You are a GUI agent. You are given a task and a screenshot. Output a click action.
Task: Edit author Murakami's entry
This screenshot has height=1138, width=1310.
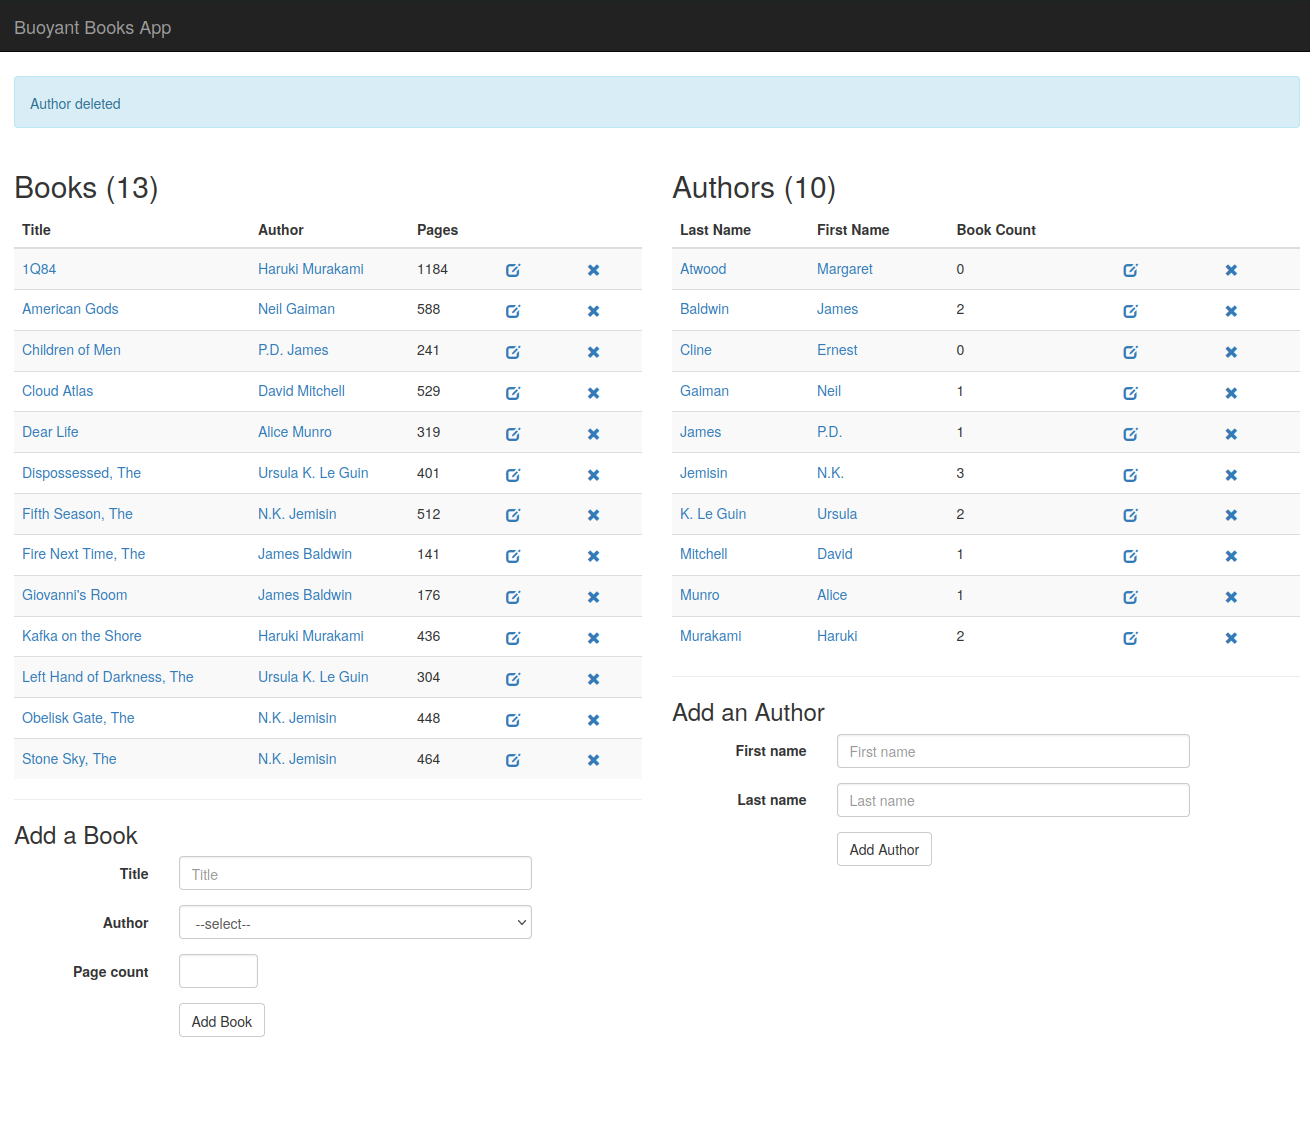tap(1130, 638)
